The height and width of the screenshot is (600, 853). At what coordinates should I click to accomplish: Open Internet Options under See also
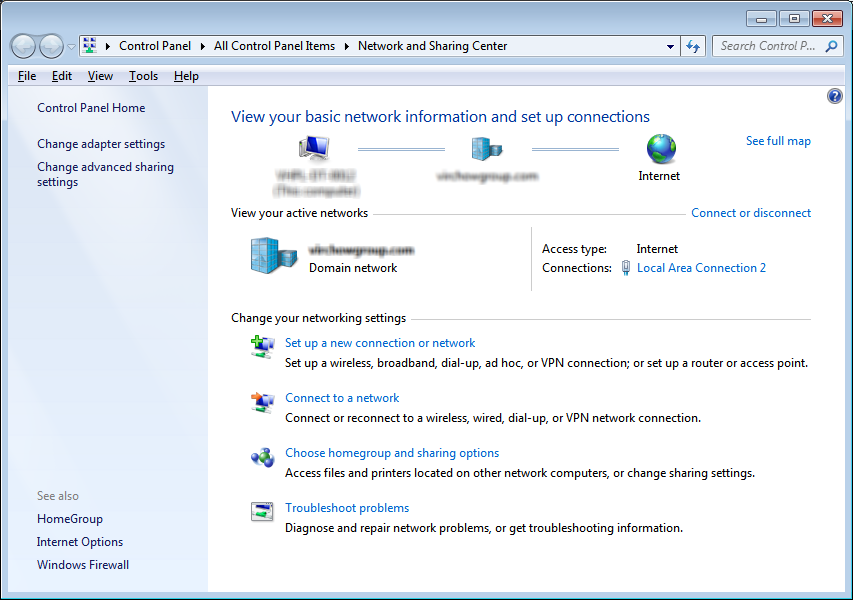pos(80,542)
